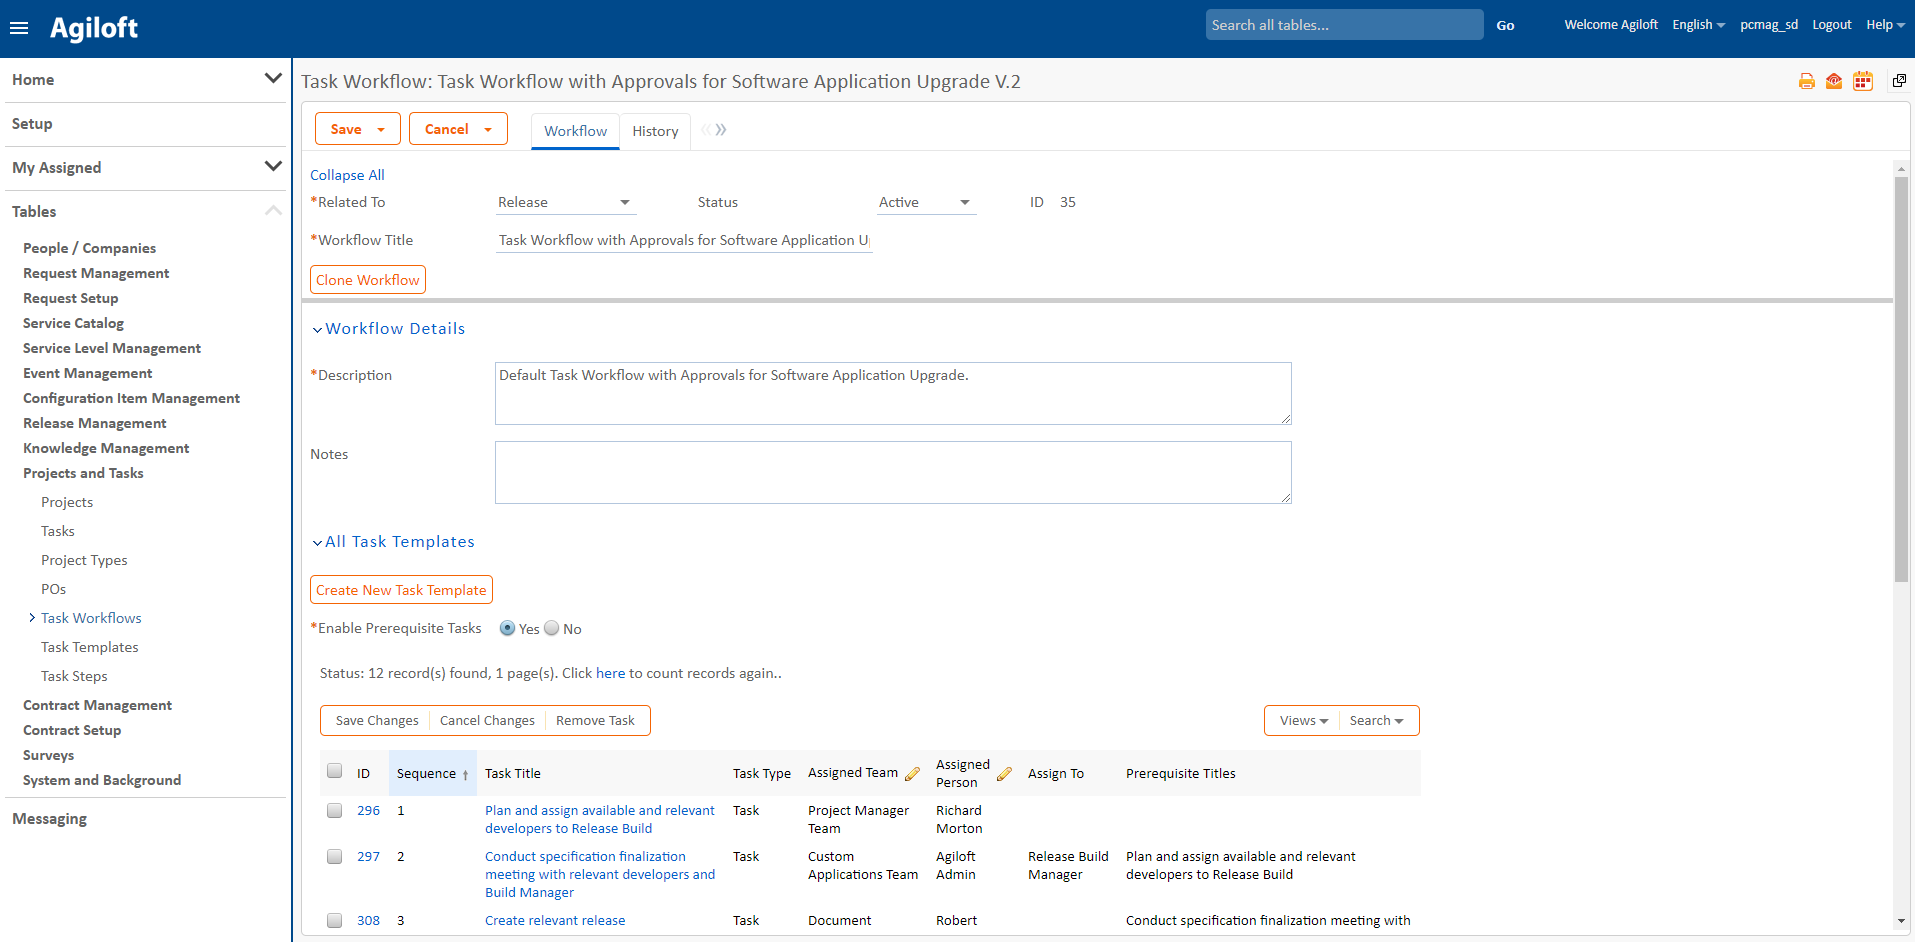This screenshot has width=1915, height=942.
Task: Click the pcmag_sd user link
Action: pyautogui.click(x=1769, y=25)
